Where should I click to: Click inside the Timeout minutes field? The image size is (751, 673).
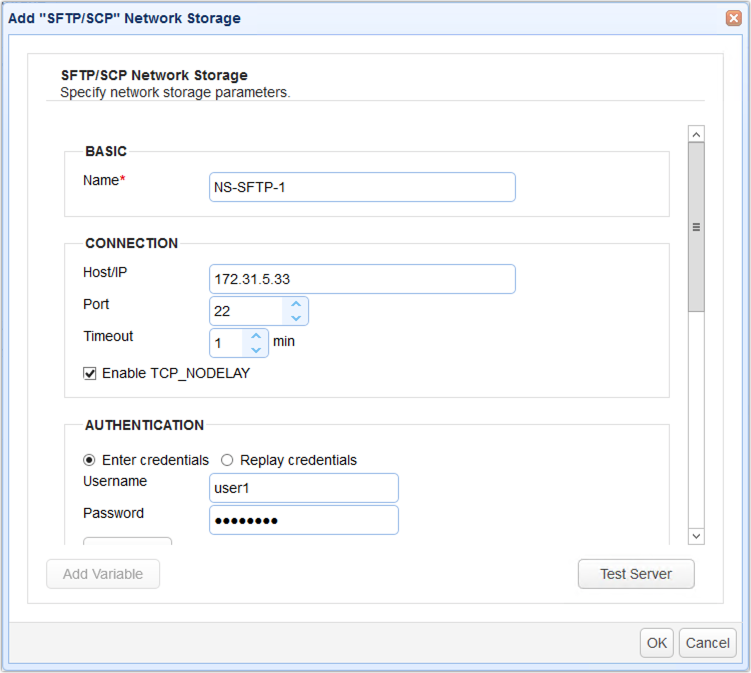pyautogui.click(x=226, y=343)
